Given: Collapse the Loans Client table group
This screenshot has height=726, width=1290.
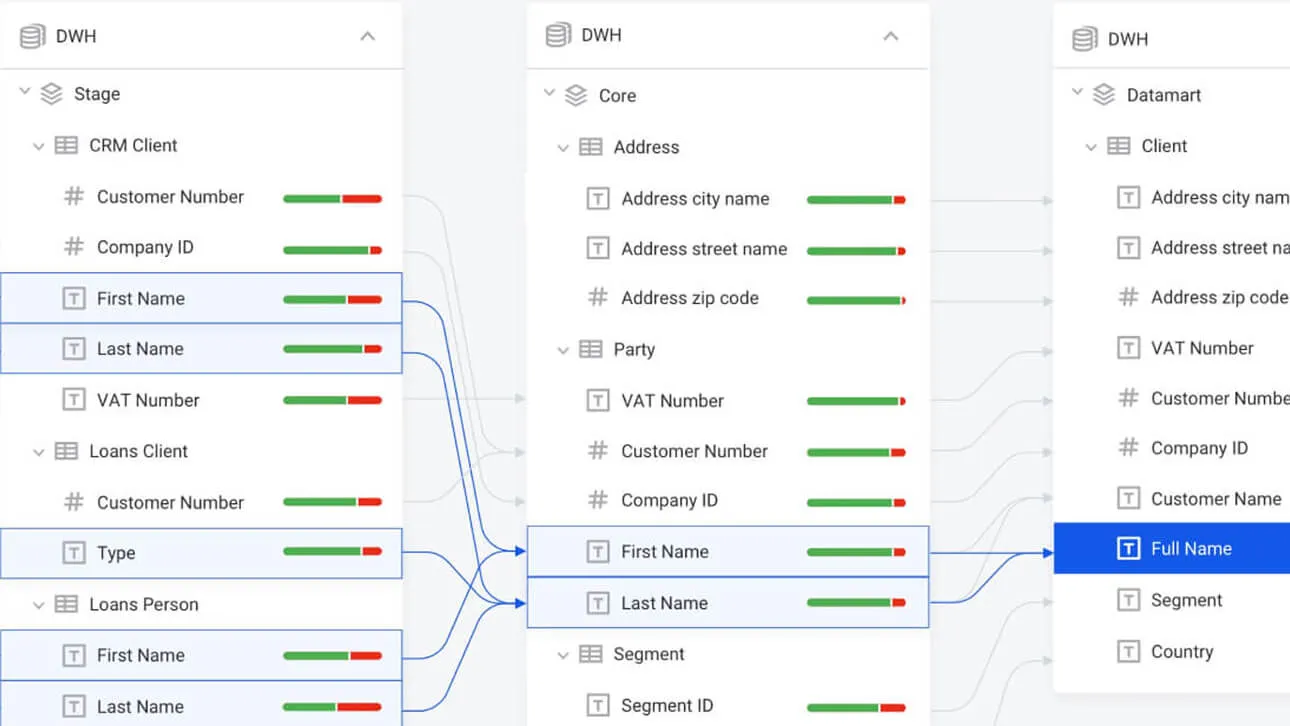Looking at the screenshot, I should [39, 452].
